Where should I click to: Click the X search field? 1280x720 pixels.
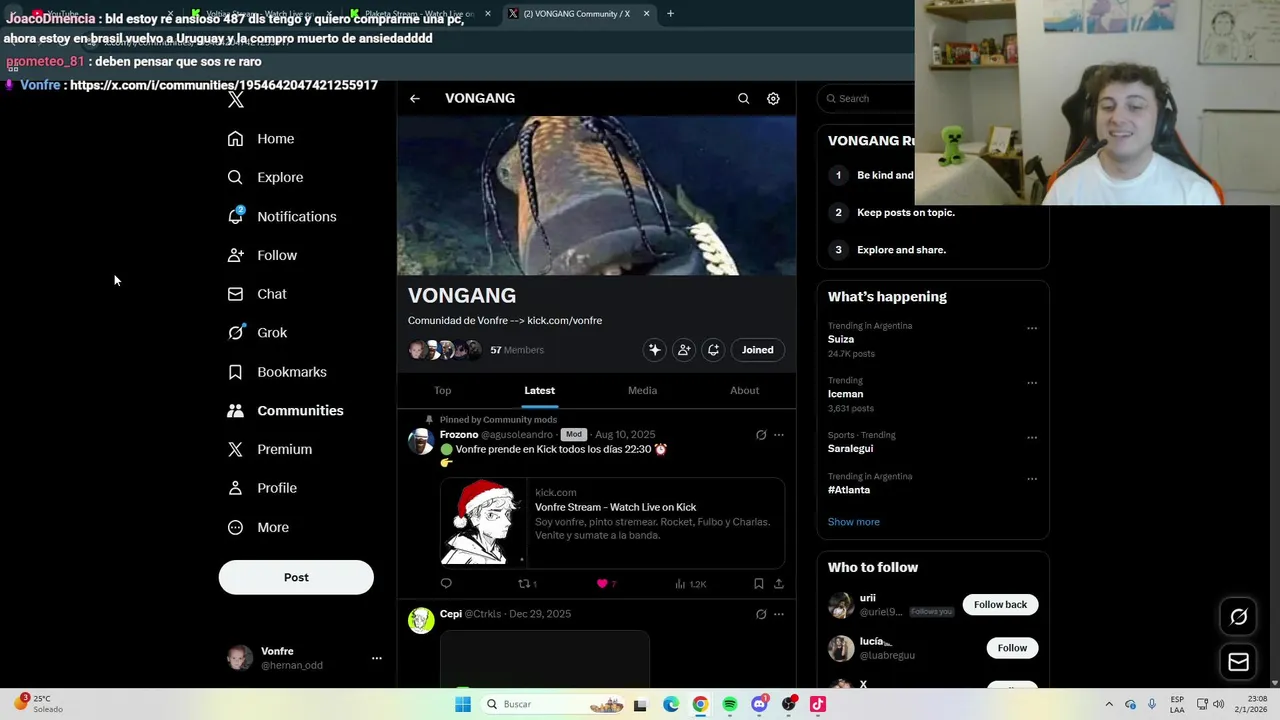(x=866, y=98)
